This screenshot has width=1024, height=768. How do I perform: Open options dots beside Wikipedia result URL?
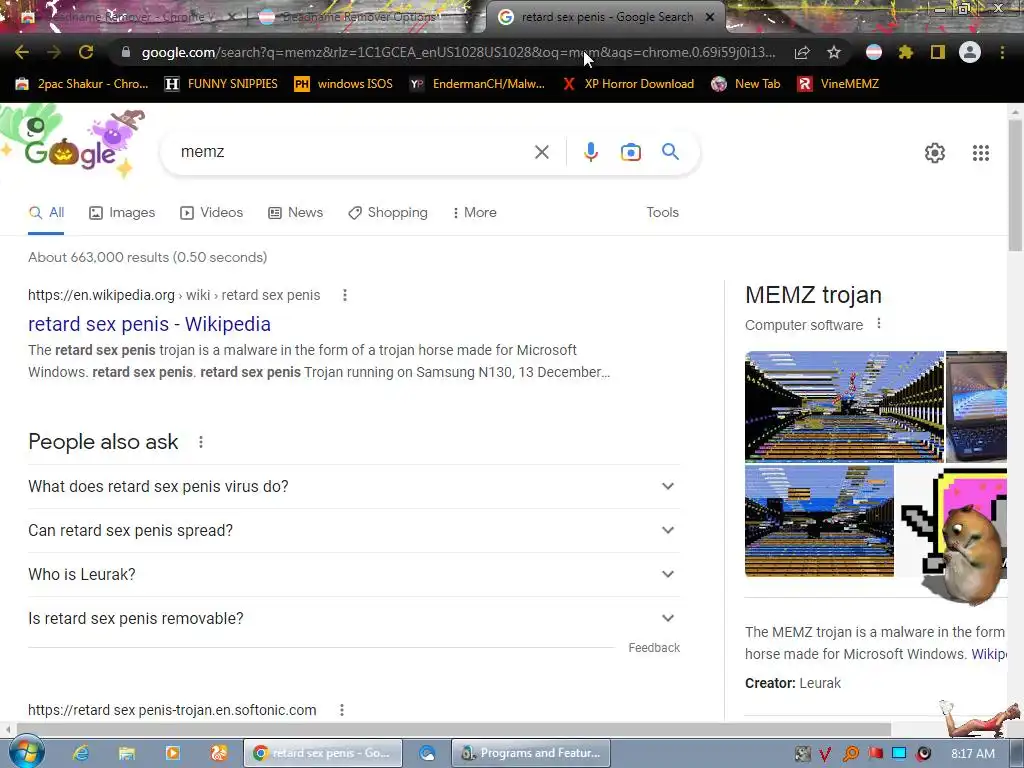[345, 295]
